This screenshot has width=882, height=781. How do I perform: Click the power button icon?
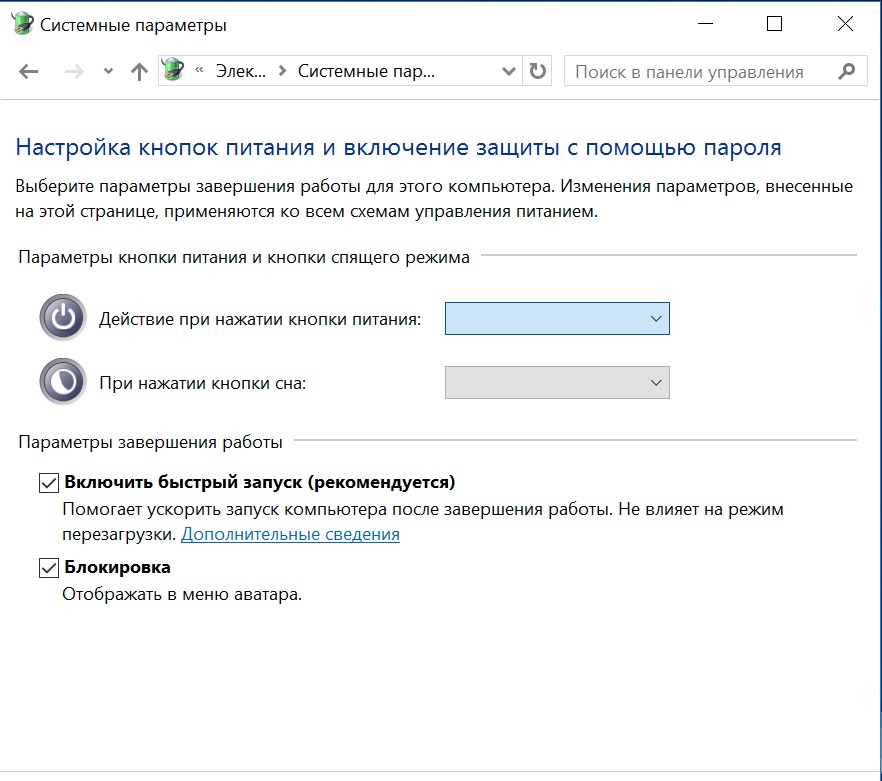[x=63, y=318]
